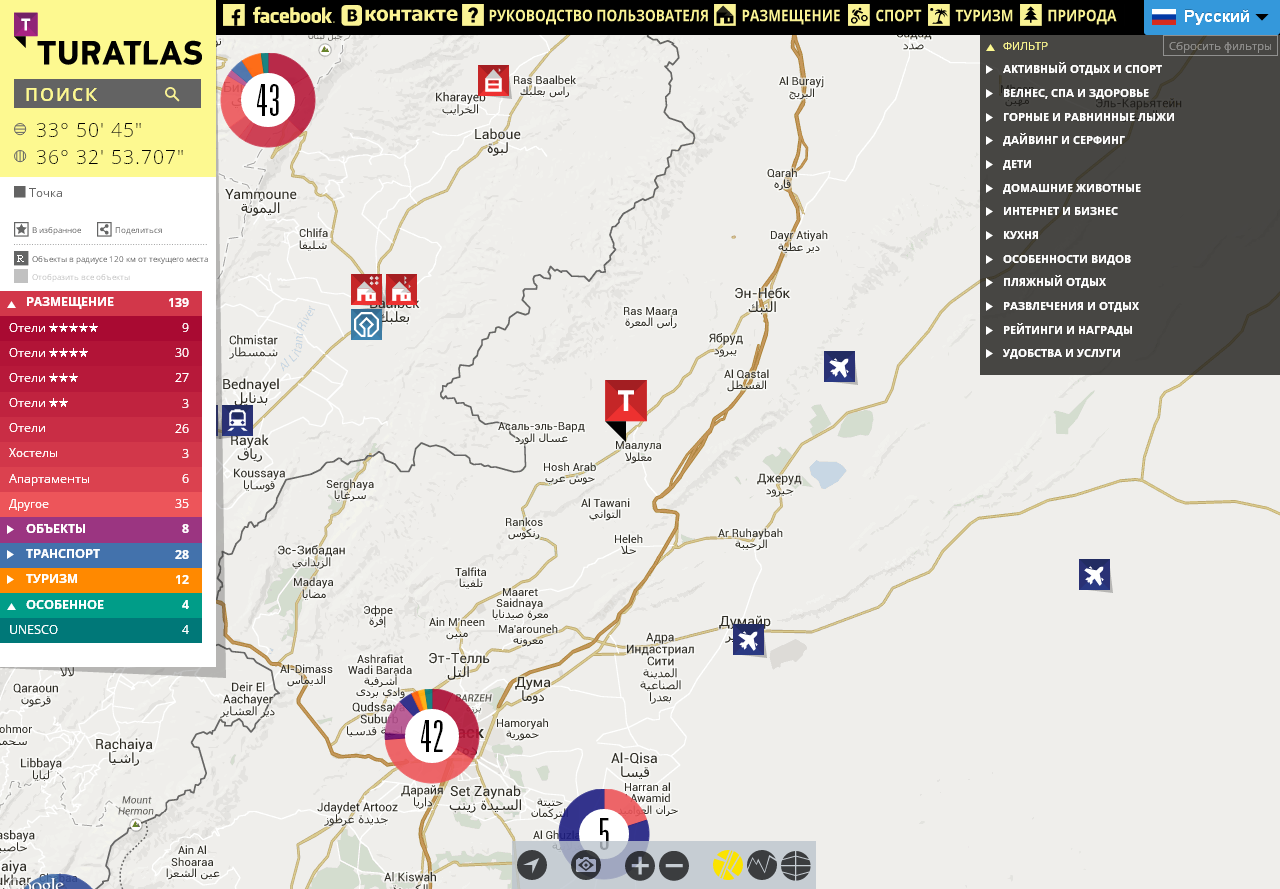Select the Другое accommodation row
This screenshot has height=889, width=1280.
[x=101, y=504]
